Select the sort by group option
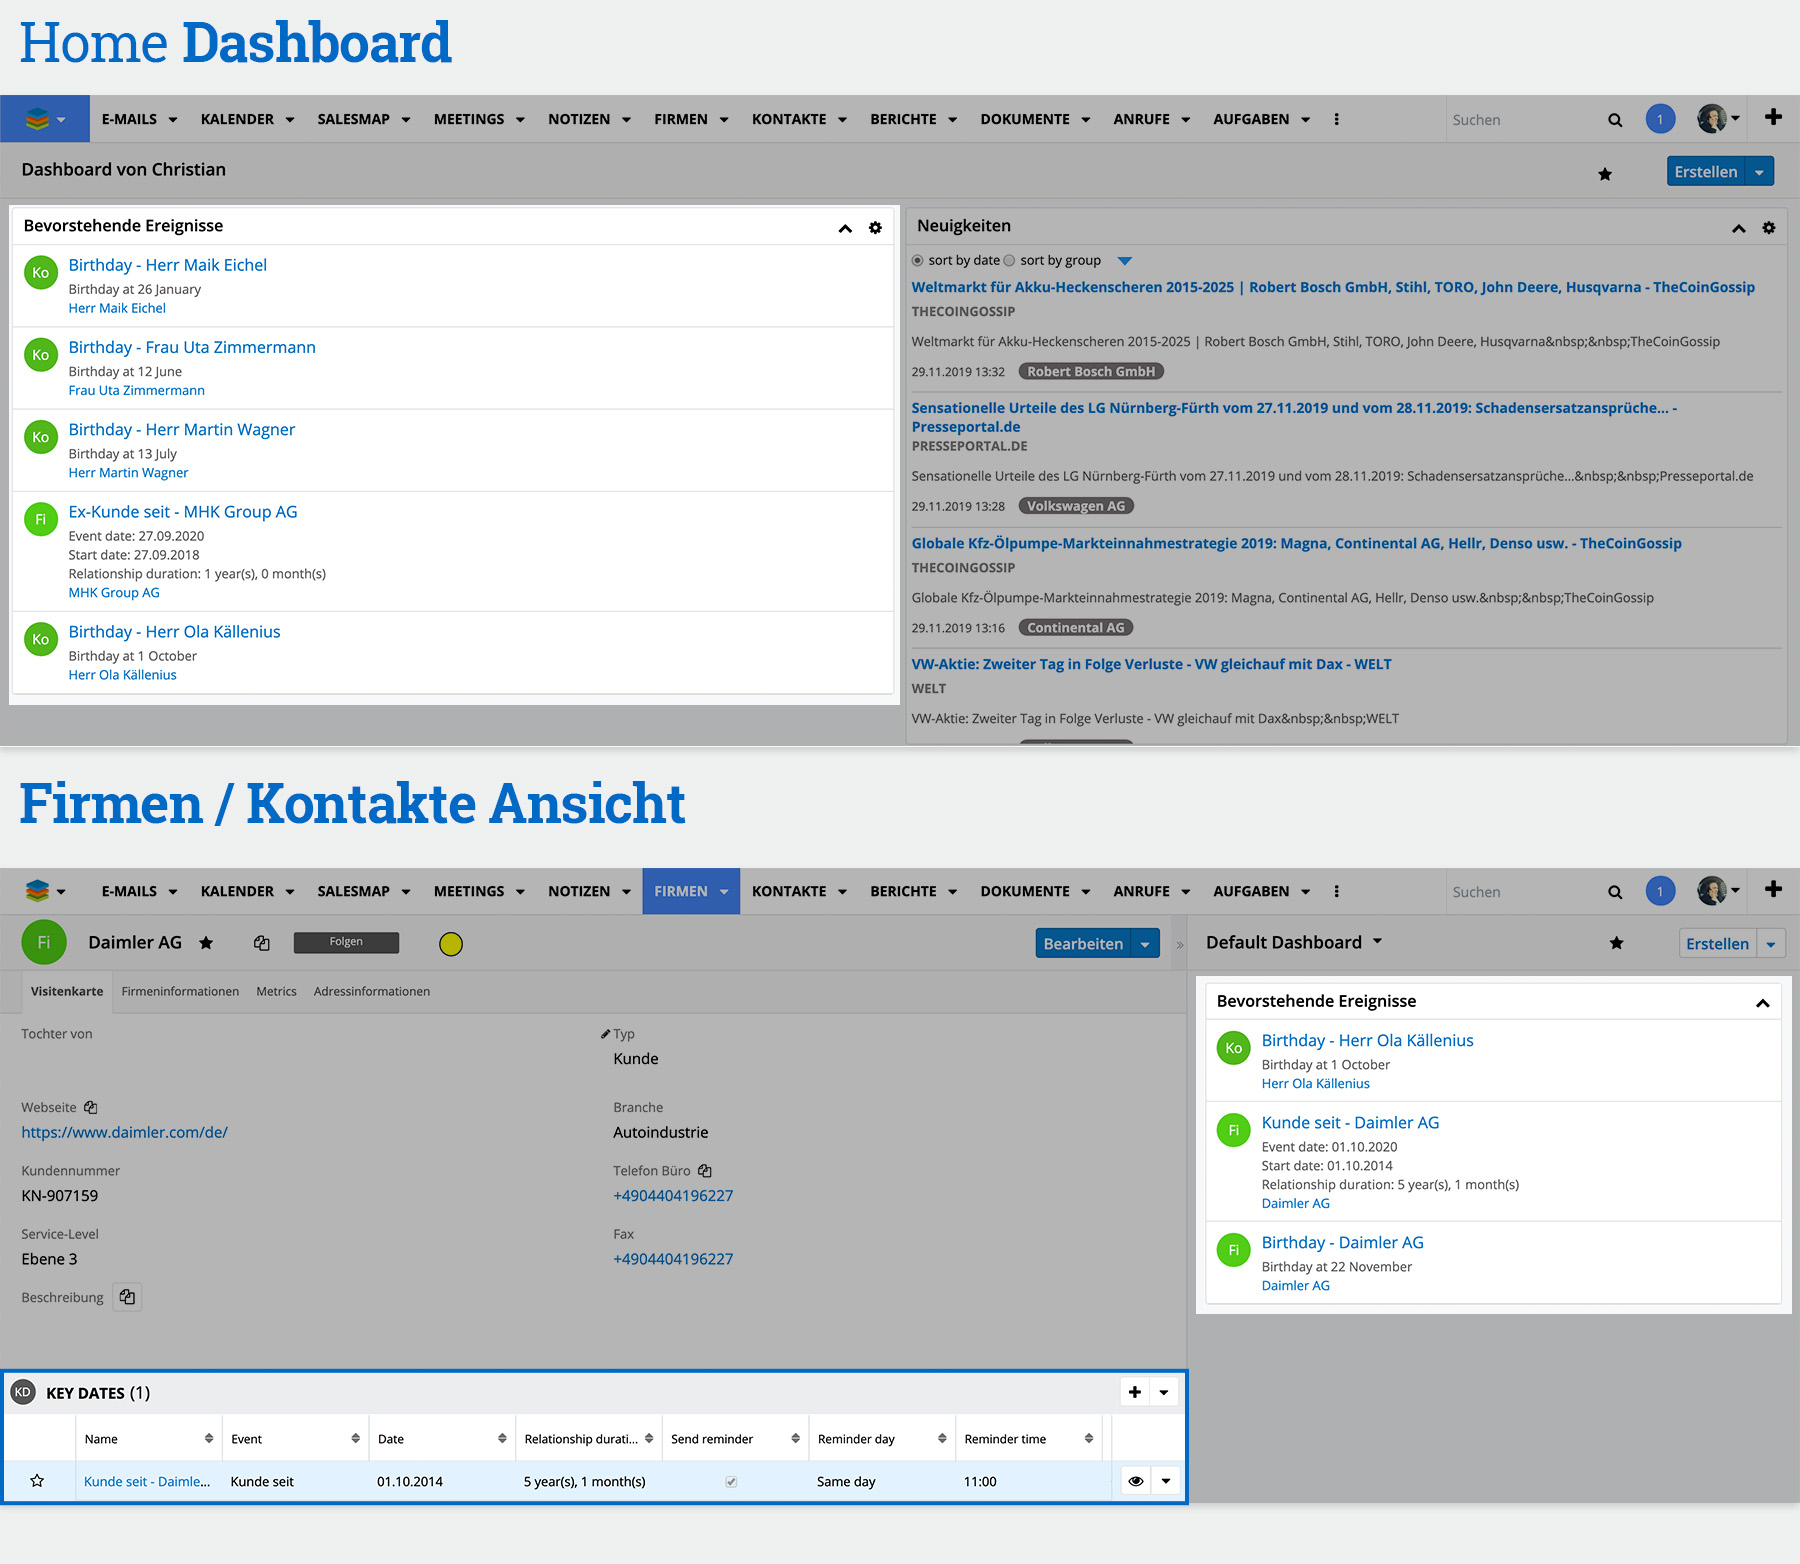Image resolution: width=1800 pixels, height=1564 pixels. pyautogui.click(x=1010, y=261)
